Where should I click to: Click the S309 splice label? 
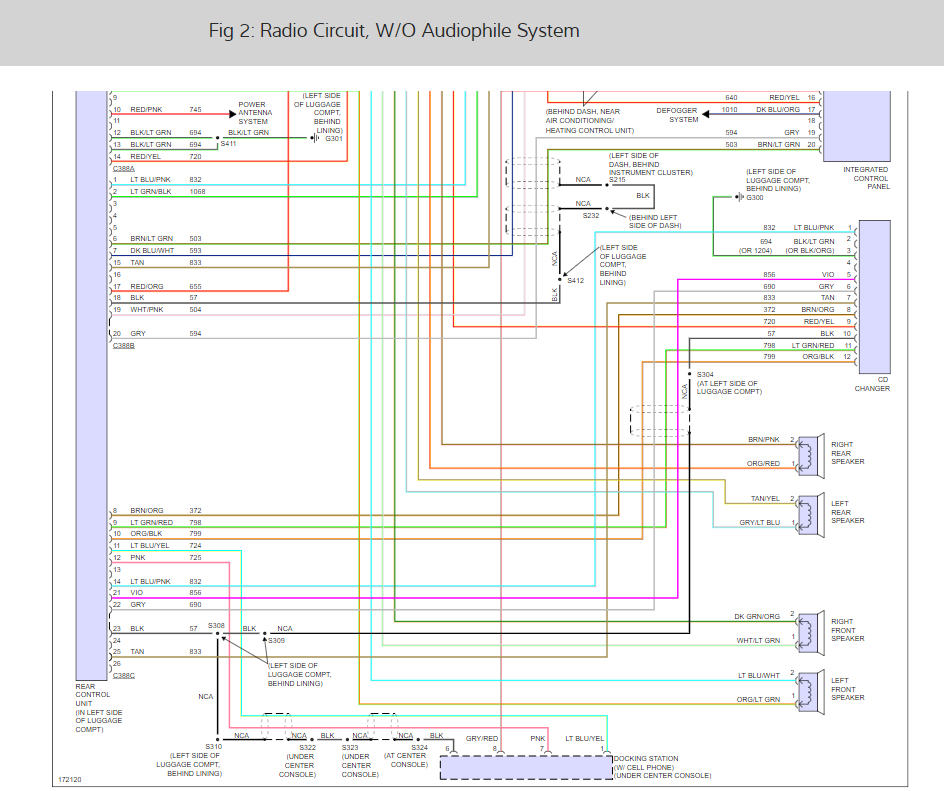click(x=276, y=641)
